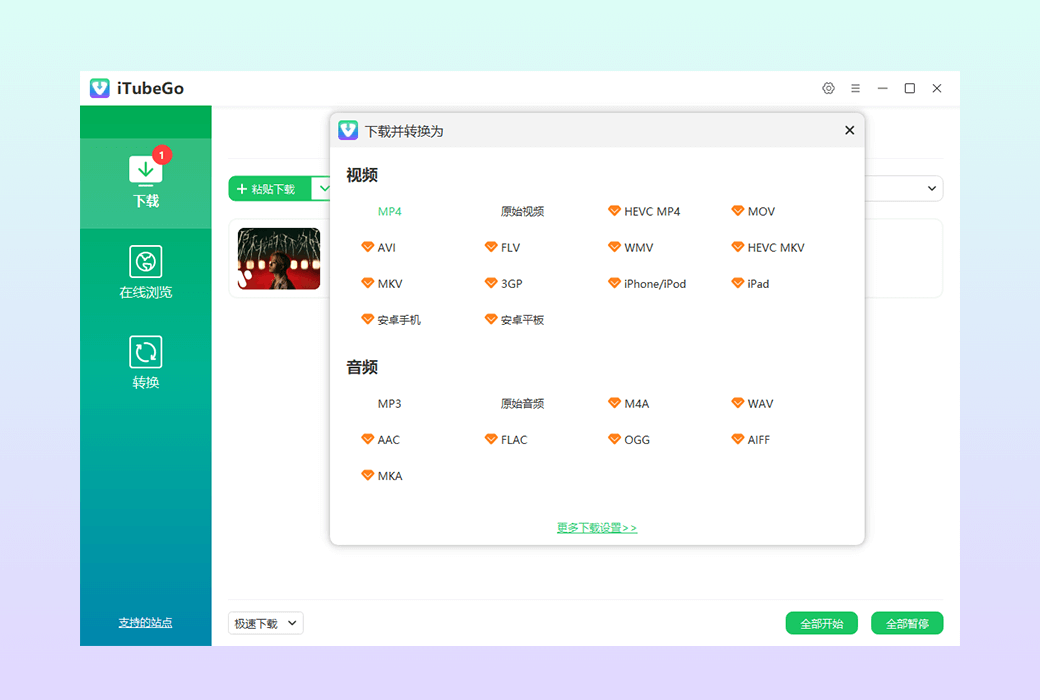The width and height of the screenshot is (1040, 700).
Task: Expand the dropdown at top right of list
Action: pos(931,188)
